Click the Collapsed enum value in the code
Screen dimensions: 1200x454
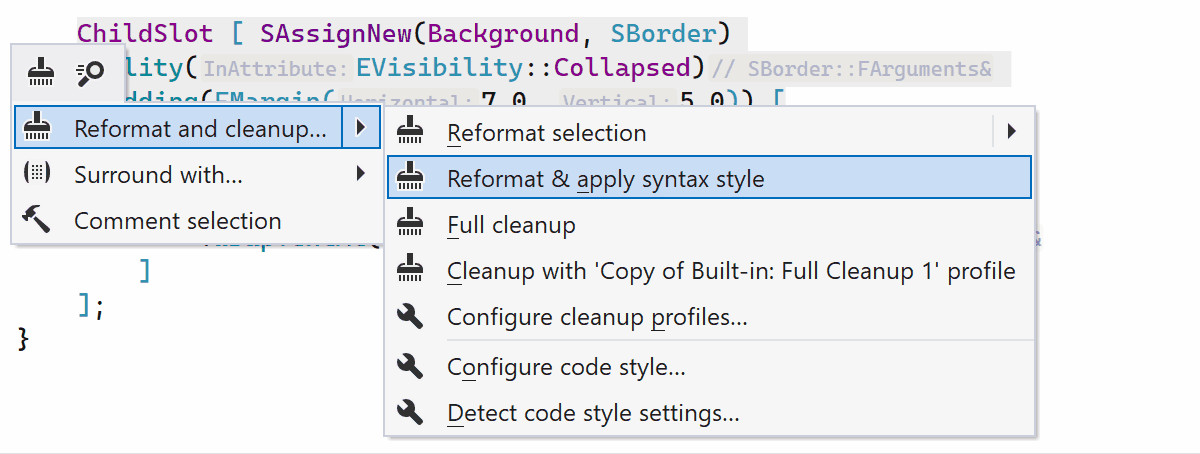622,68
